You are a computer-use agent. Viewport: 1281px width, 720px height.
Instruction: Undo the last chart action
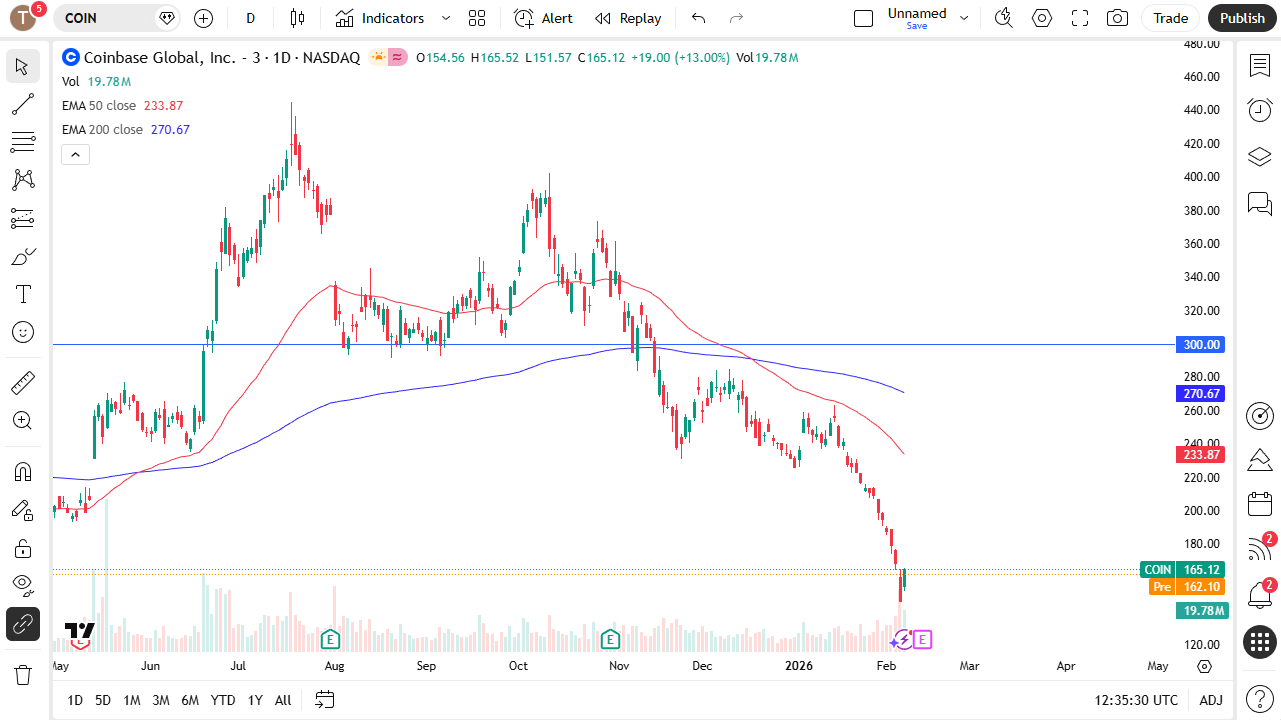tap(698, 18)
